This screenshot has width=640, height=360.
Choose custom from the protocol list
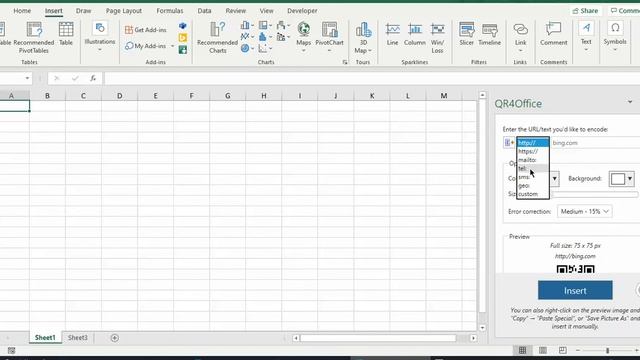(x=533, y=194)
